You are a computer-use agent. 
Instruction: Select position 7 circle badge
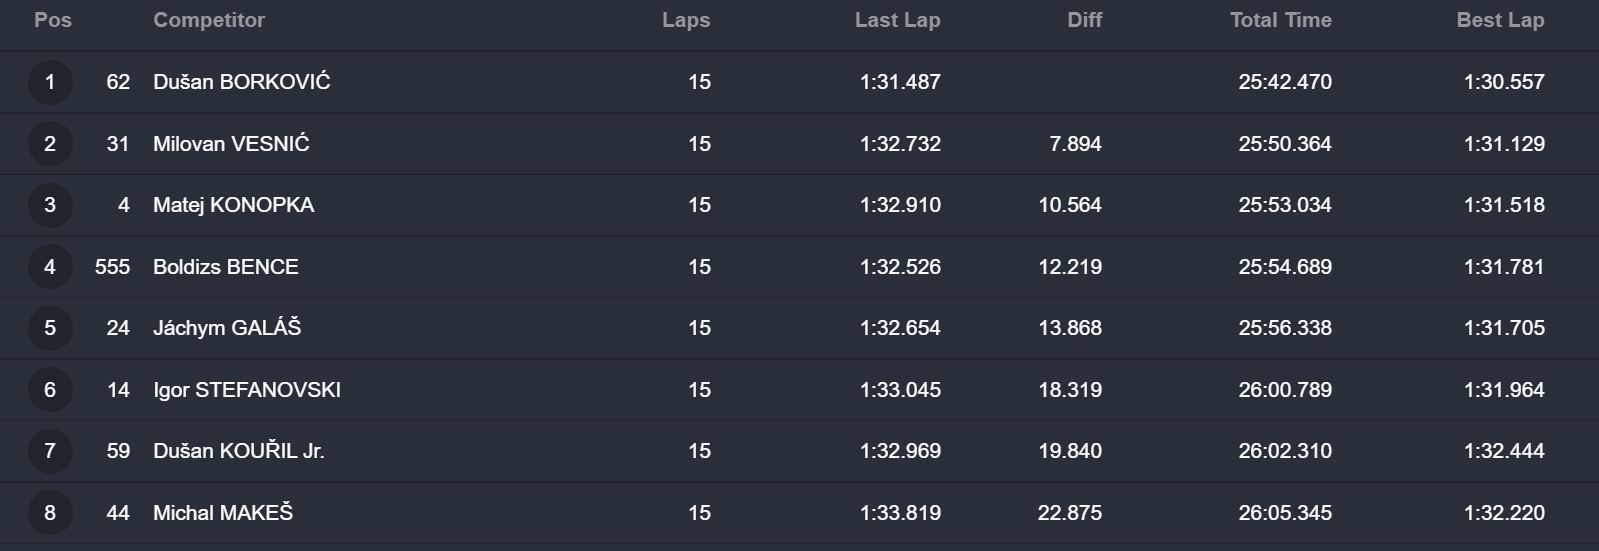(x=50, y=451)
